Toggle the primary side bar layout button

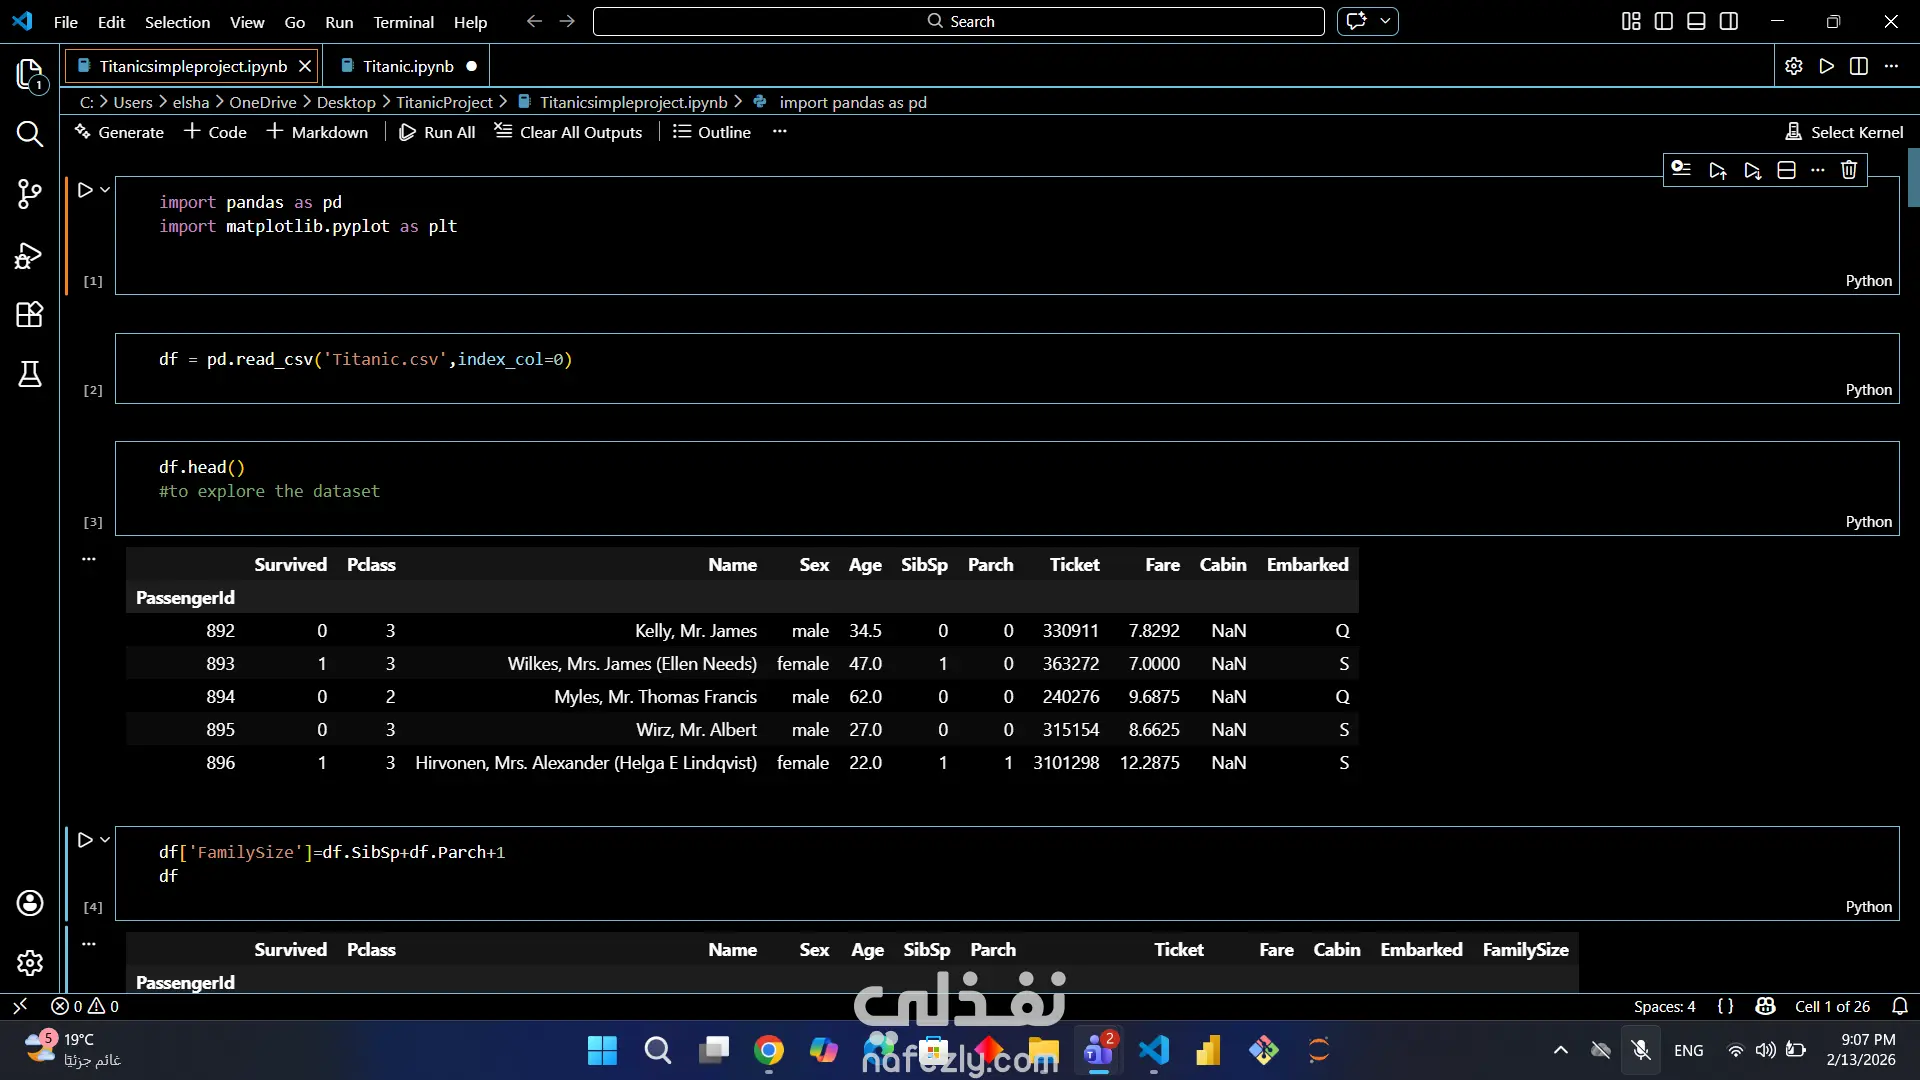point(1664,21)
